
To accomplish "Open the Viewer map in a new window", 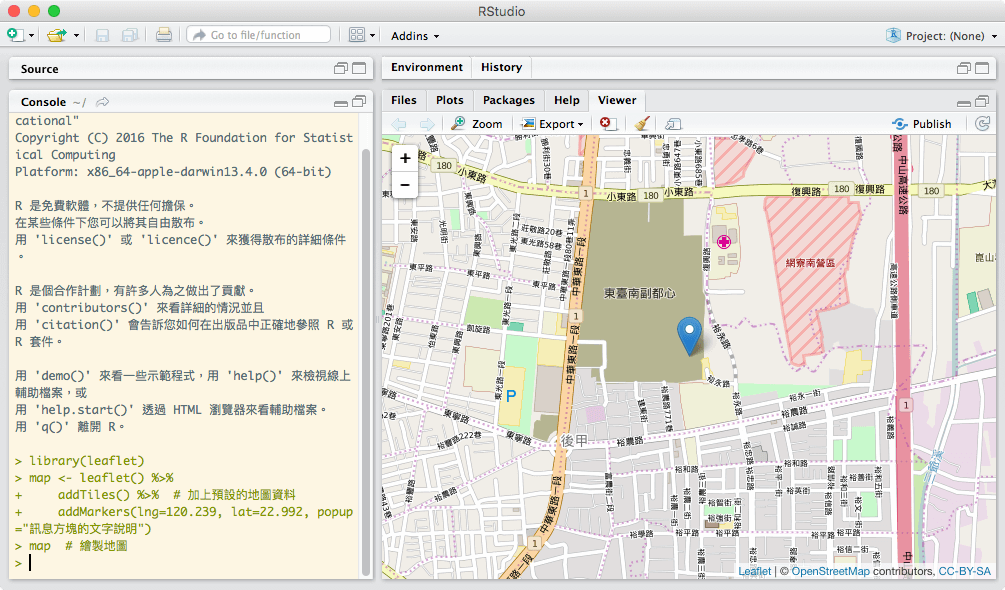I will click(673, 124).
